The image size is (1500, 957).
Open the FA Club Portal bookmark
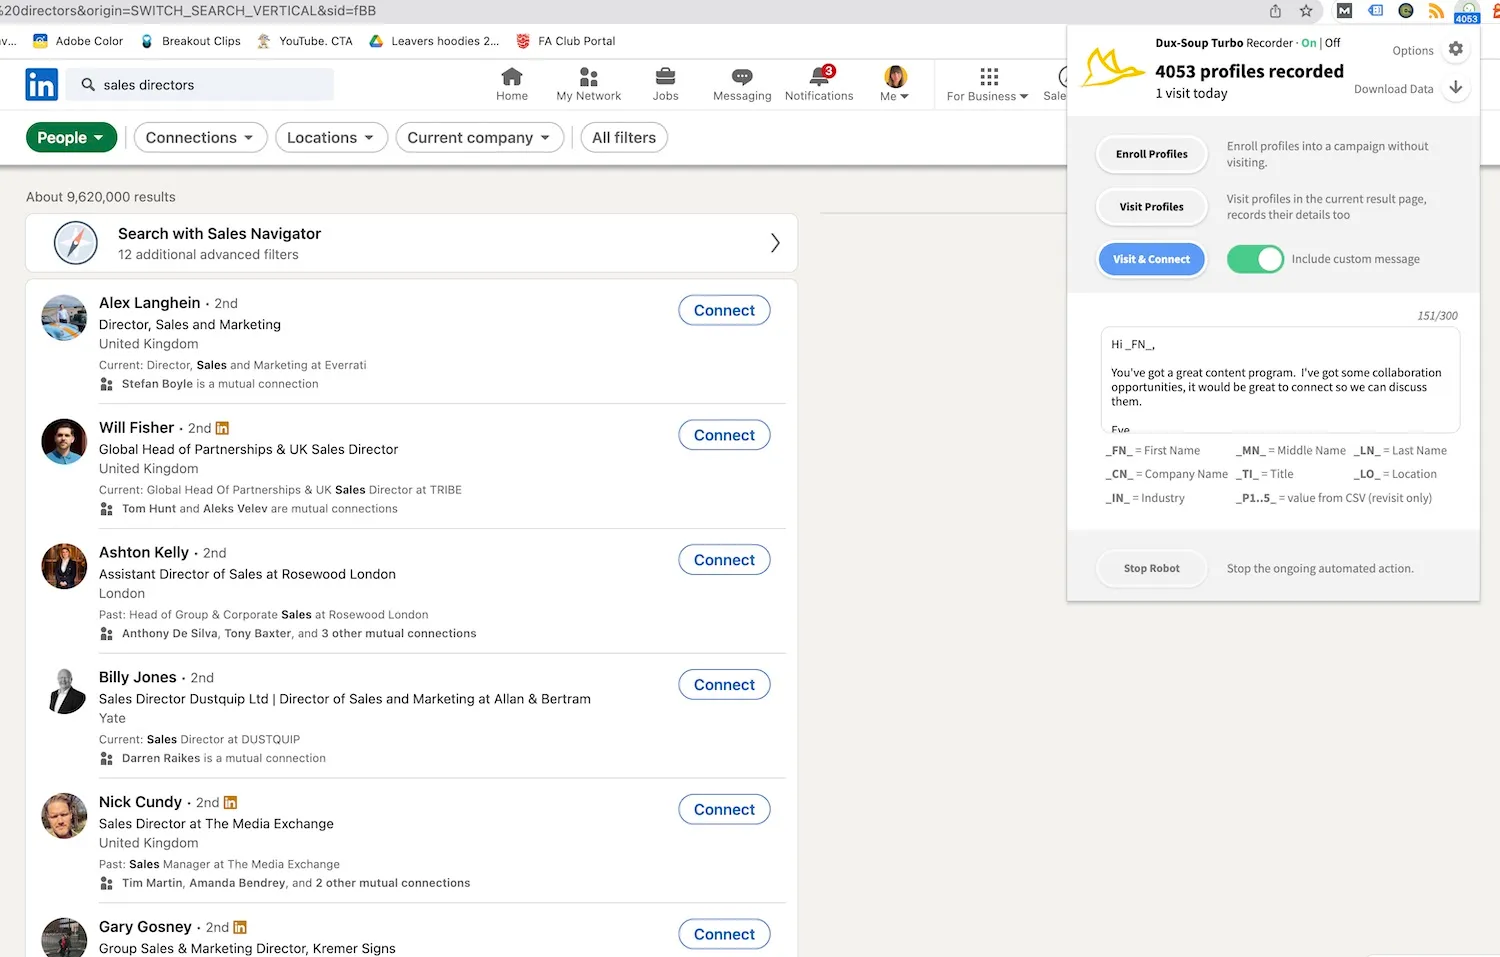tap(566, 41)
